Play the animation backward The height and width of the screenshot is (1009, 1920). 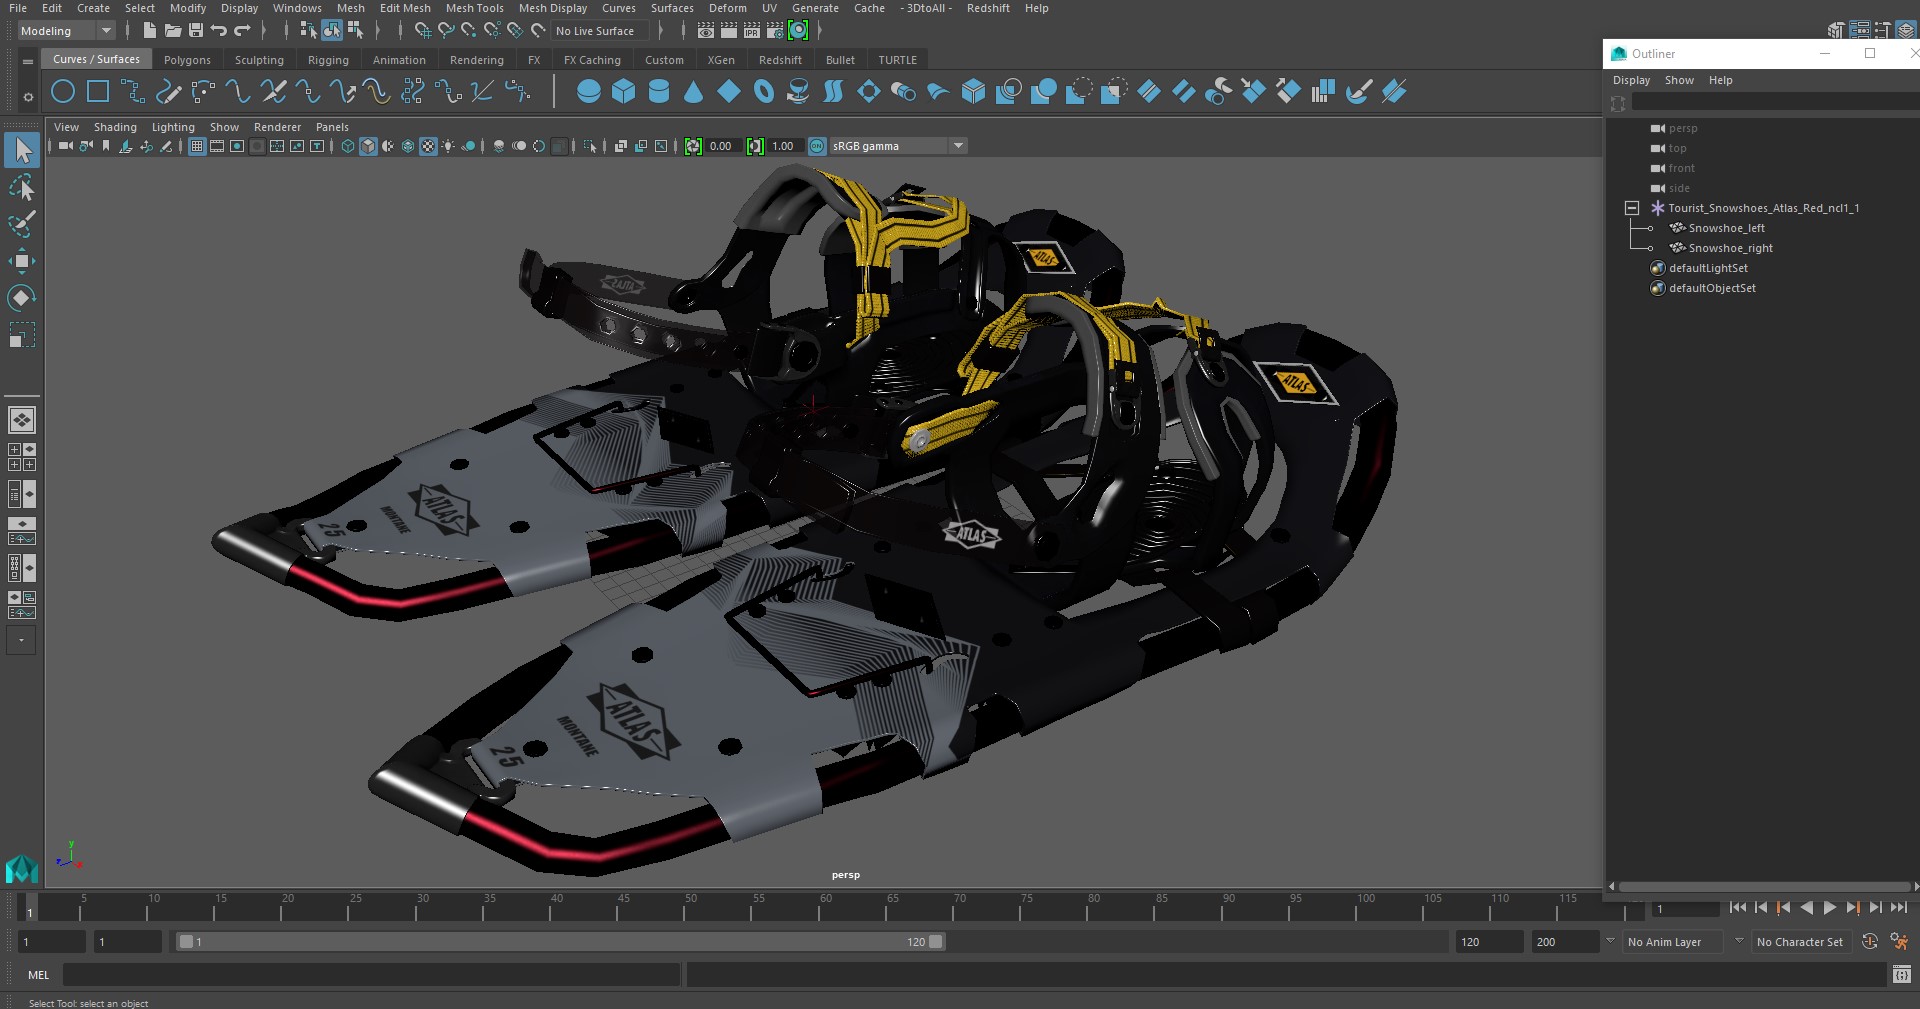(1806, 908)
